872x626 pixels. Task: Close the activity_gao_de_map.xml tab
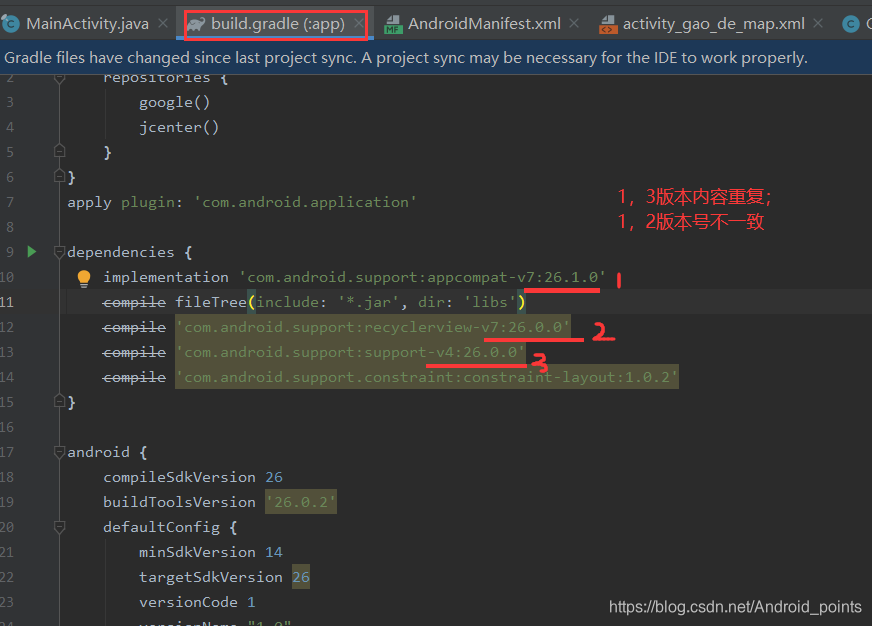(x=818, y=23)
